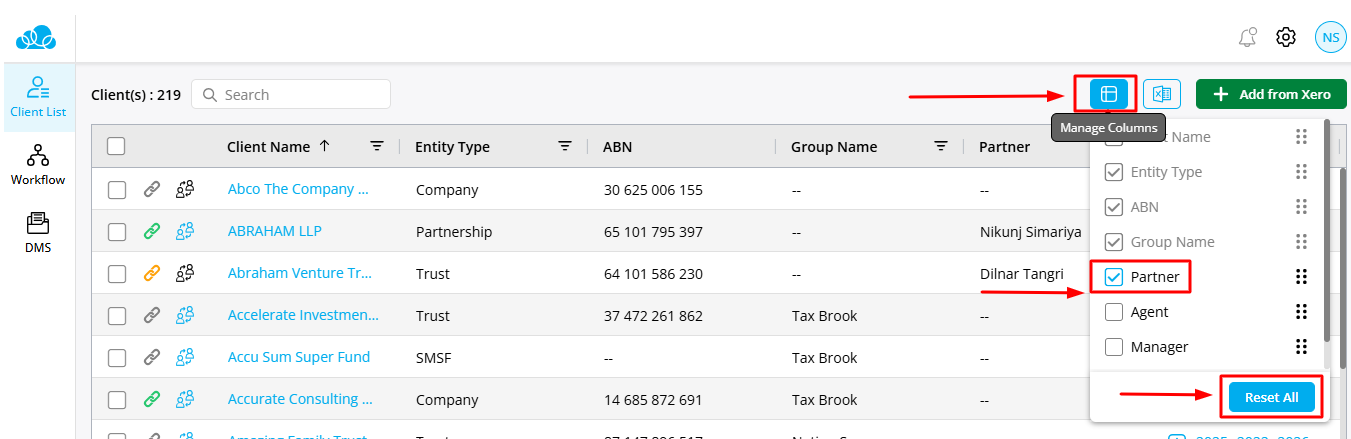The height and width of the screenshot is (439, 1351).
Task: Open the notifications bell
Action: (1247, 38)
